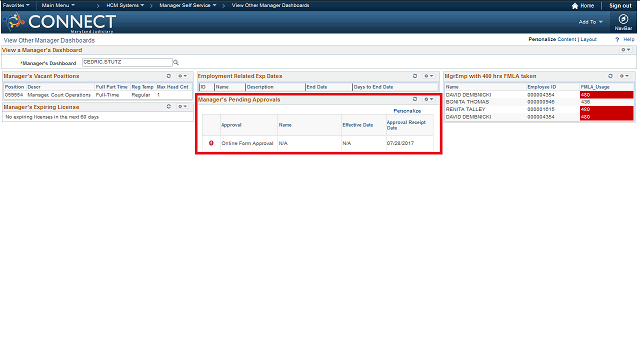Open Manager Self Service breadcrumb menu
Viewport: 640px width, 360px height.
[x=187, y=5]
